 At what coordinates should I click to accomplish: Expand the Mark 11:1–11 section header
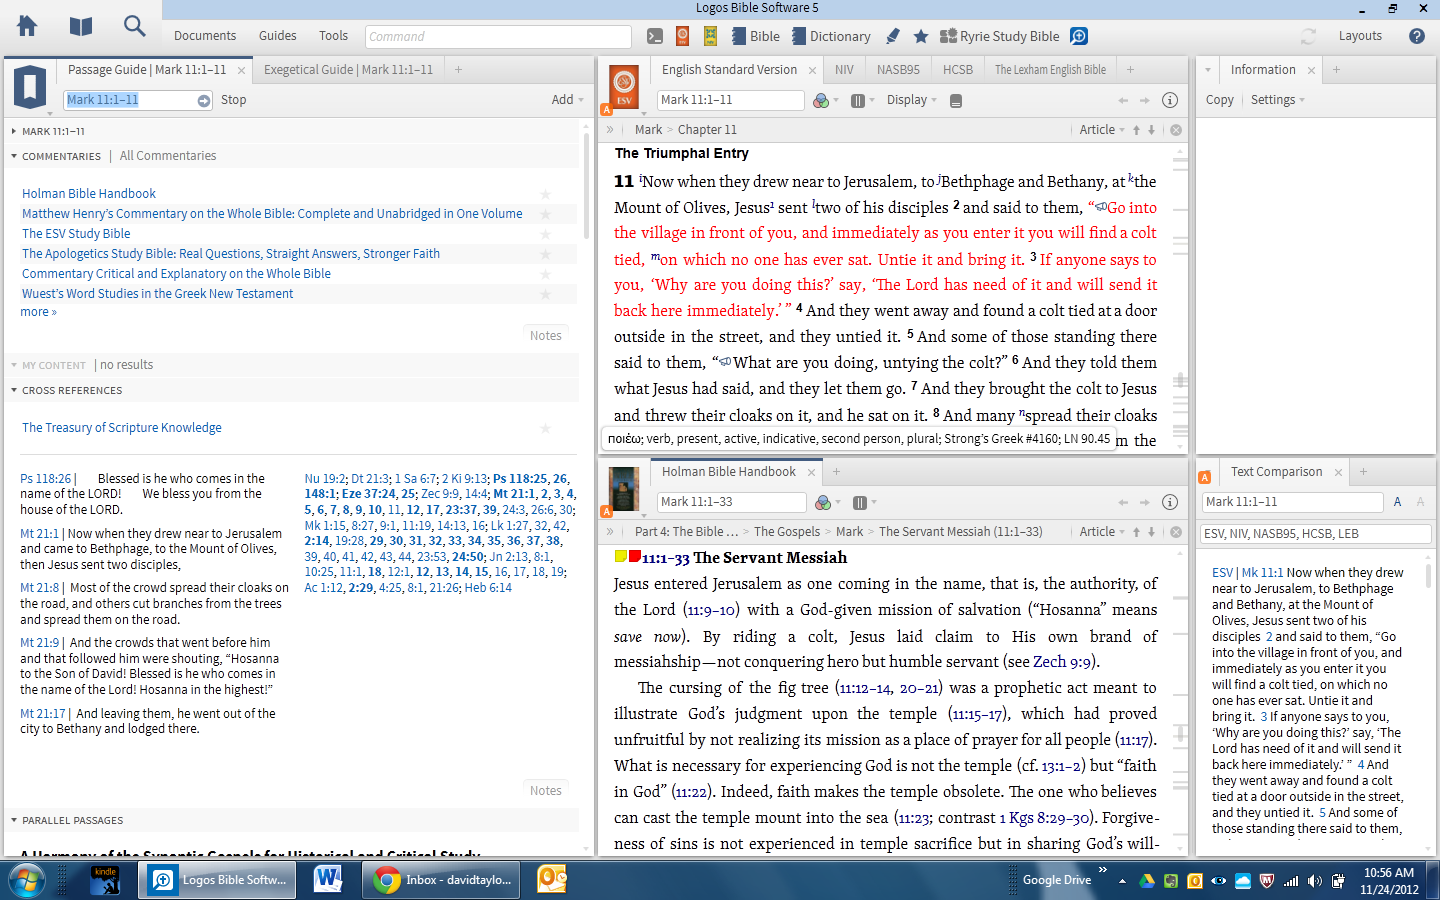pos(14,132)
